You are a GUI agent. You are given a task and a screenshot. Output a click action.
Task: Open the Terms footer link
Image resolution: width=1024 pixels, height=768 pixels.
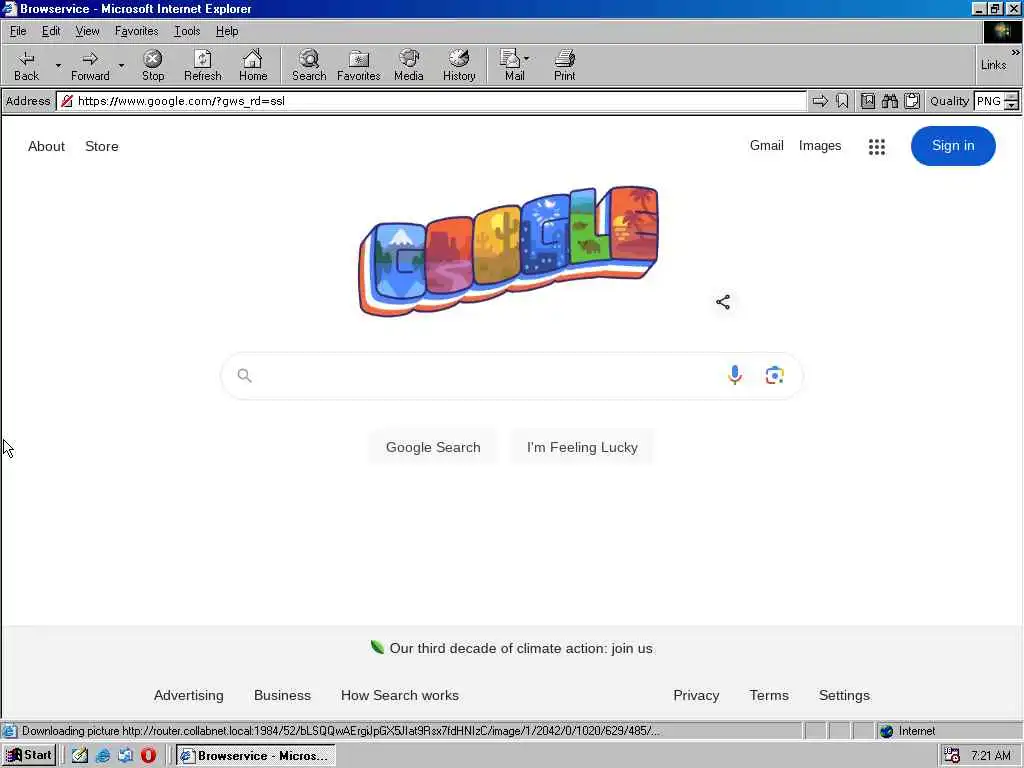769,696
